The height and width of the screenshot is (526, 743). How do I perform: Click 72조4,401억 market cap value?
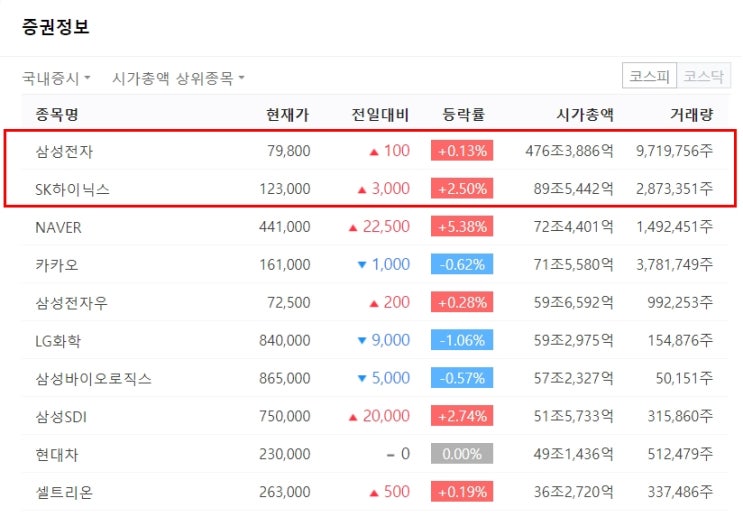574,227
